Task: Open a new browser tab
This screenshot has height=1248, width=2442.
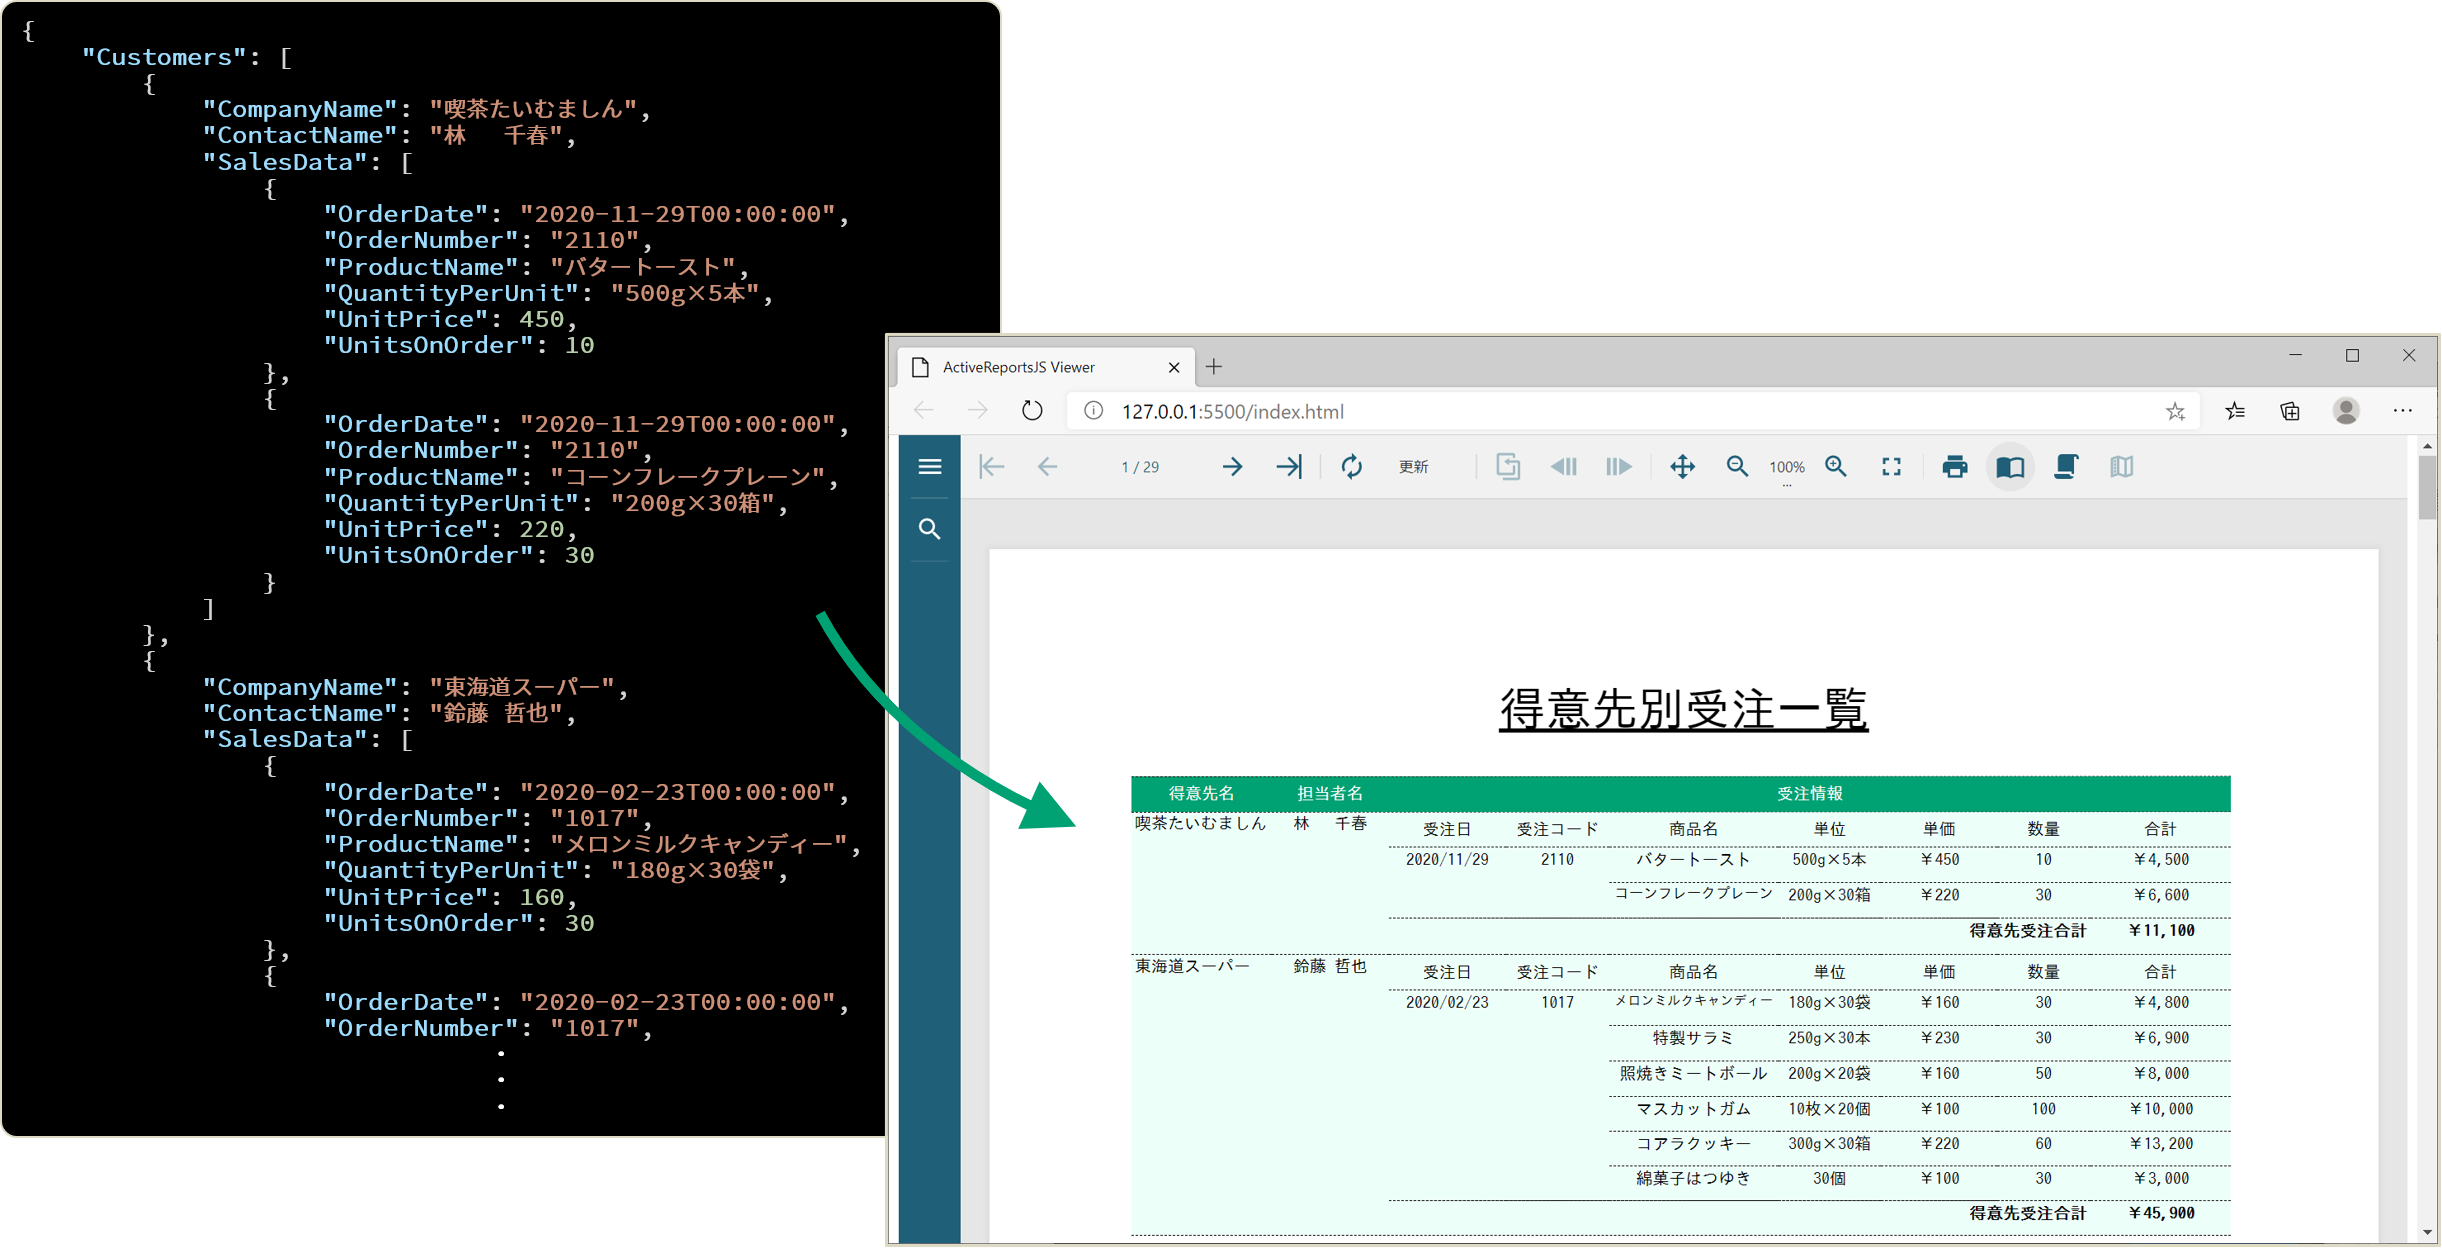Action: 1214,367
